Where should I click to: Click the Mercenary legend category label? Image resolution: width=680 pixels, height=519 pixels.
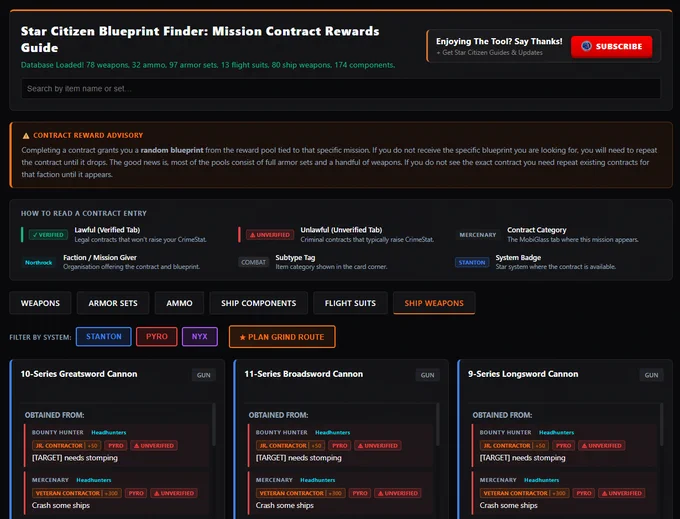tap(477, 235)
